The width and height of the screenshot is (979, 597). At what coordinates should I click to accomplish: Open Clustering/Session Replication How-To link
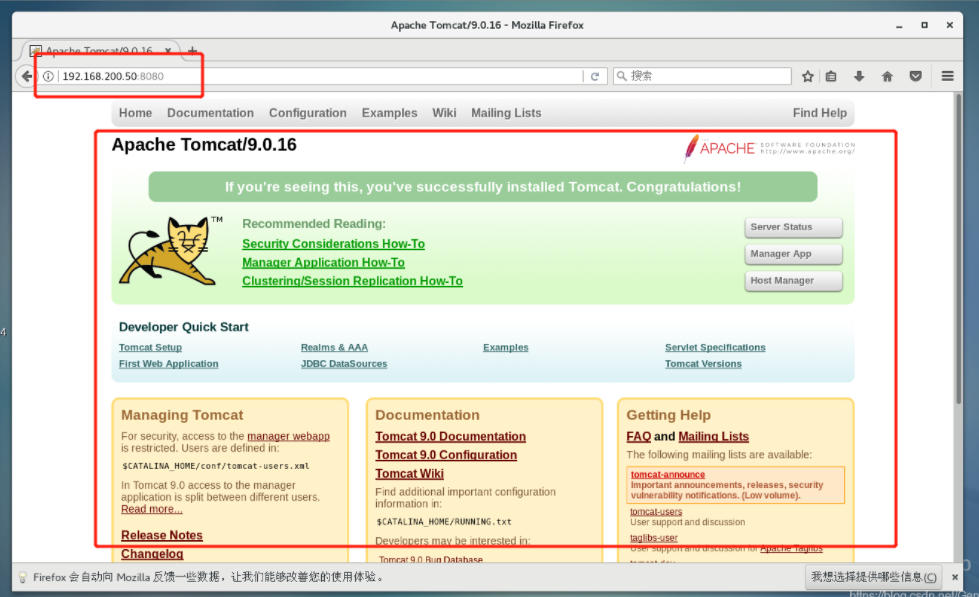(352, 281)
